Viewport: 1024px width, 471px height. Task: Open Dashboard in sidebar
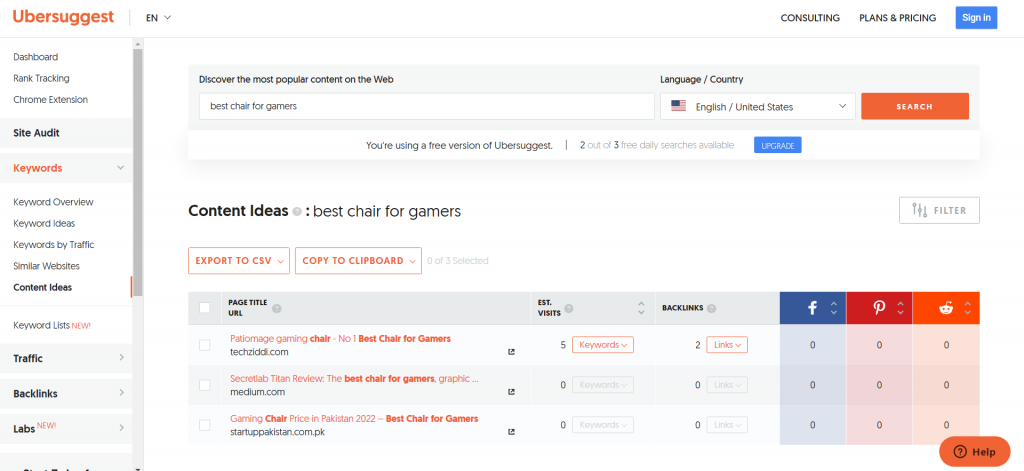[35, 57]
